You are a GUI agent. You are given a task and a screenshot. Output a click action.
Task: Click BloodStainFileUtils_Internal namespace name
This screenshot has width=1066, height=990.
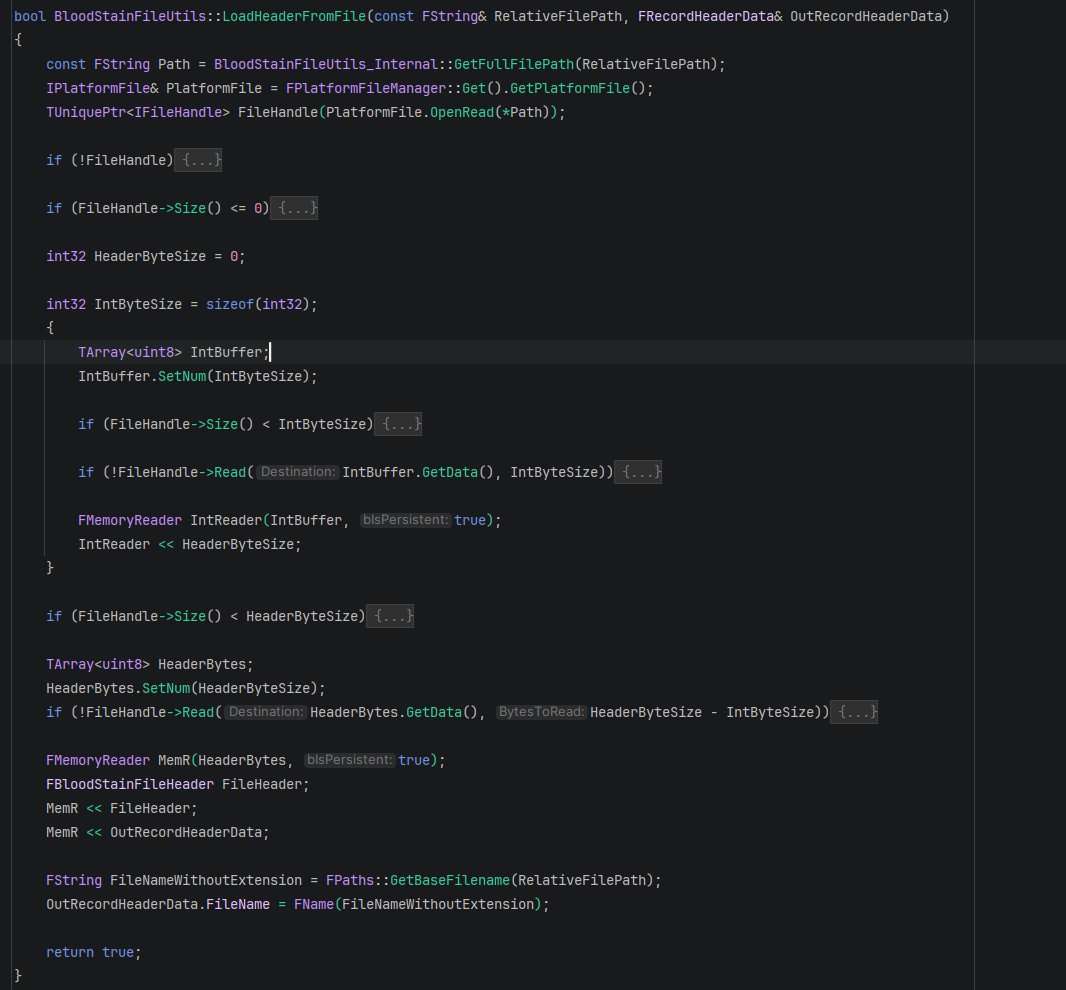click(326, 65)
